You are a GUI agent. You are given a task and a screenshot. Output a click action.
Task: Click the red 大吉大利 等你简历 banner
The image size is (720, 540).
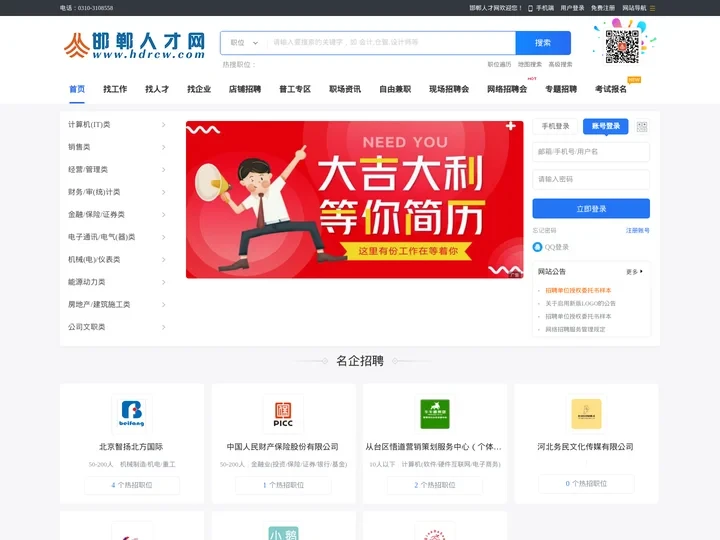(354, 200)
